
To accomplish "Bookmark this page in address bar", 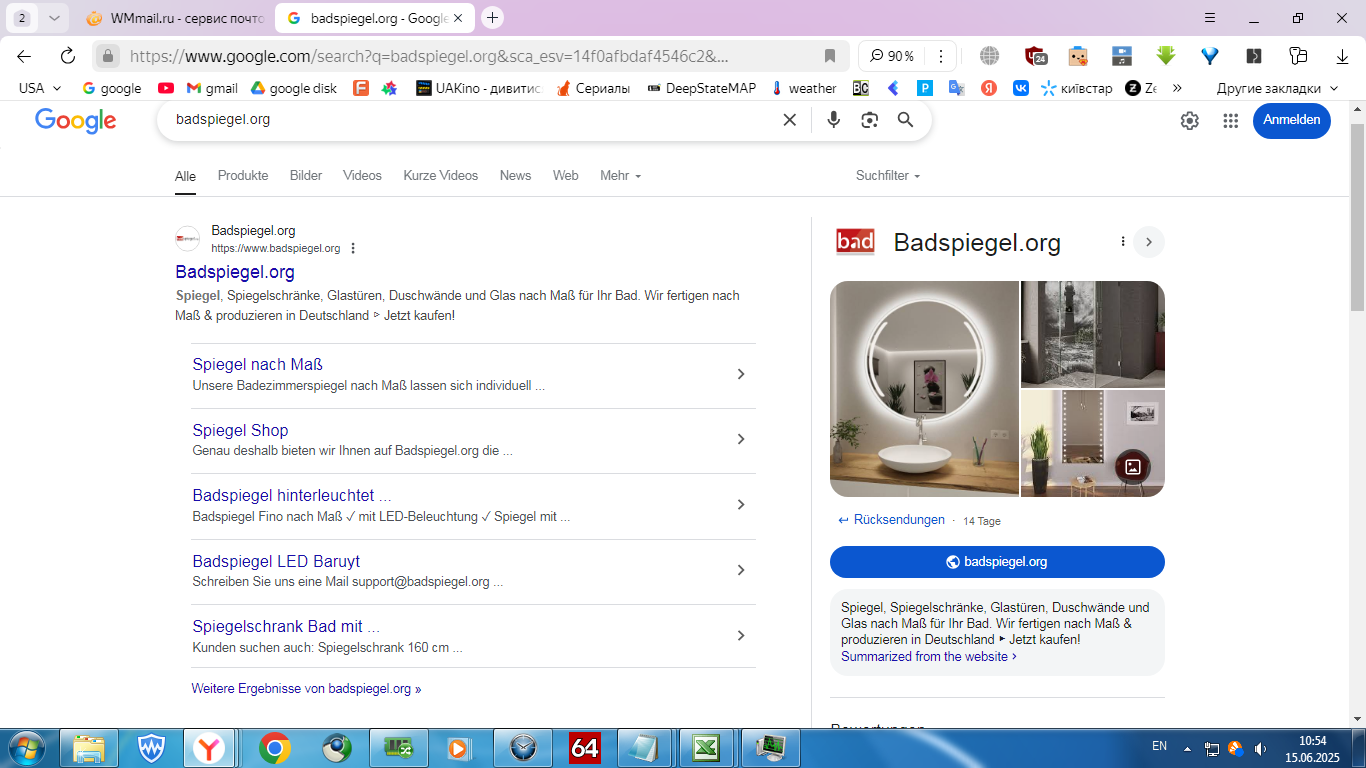I will click(829, 56).
